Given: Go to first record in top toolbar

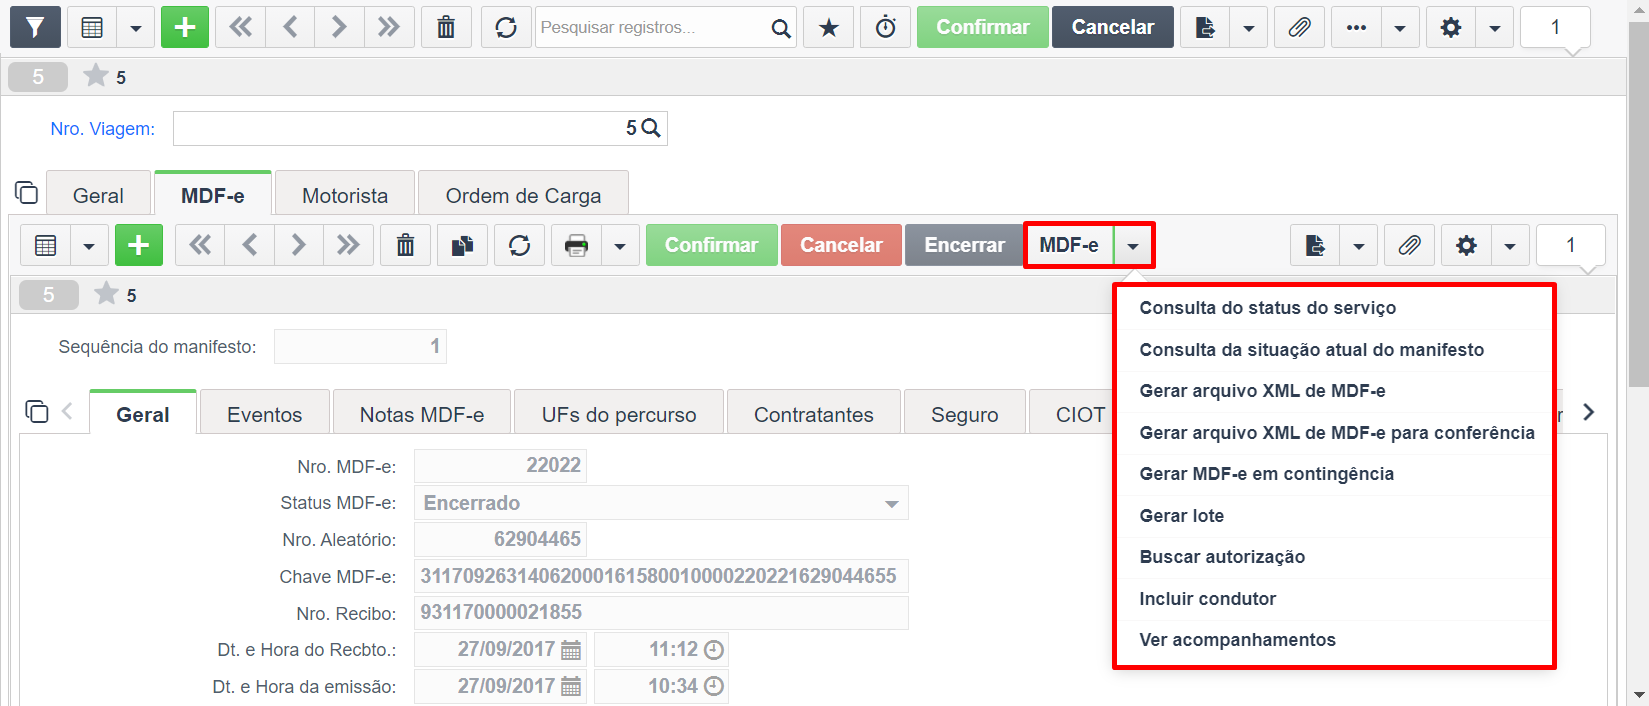Looking at the screenshot, I should [241, 27].
